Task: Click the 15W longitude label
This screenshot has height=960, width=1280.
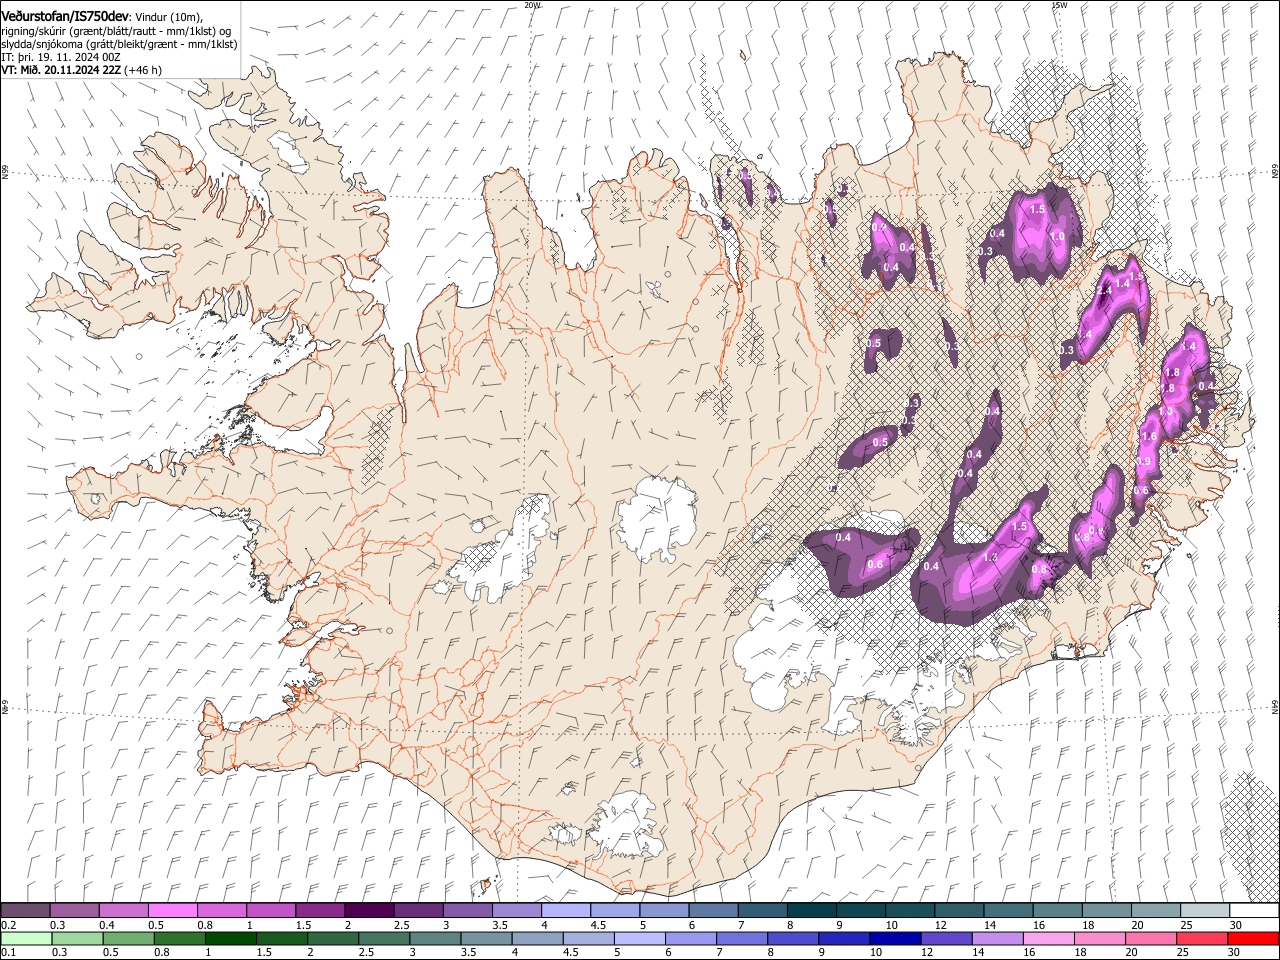Action: pyautogui.click(x=1058, y=5)
